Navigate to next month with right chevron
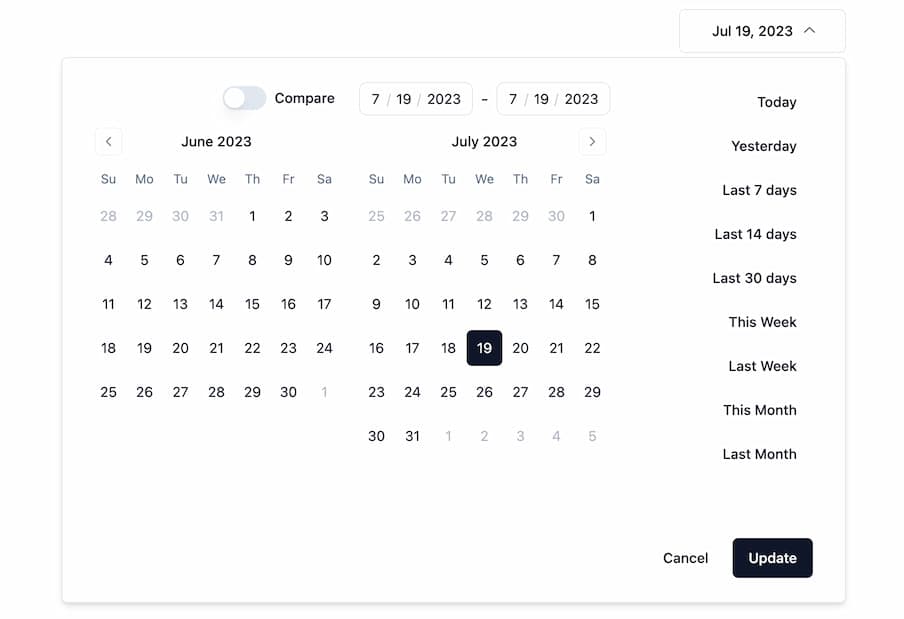This screenshot has width=904, height=619. [592, 141]
